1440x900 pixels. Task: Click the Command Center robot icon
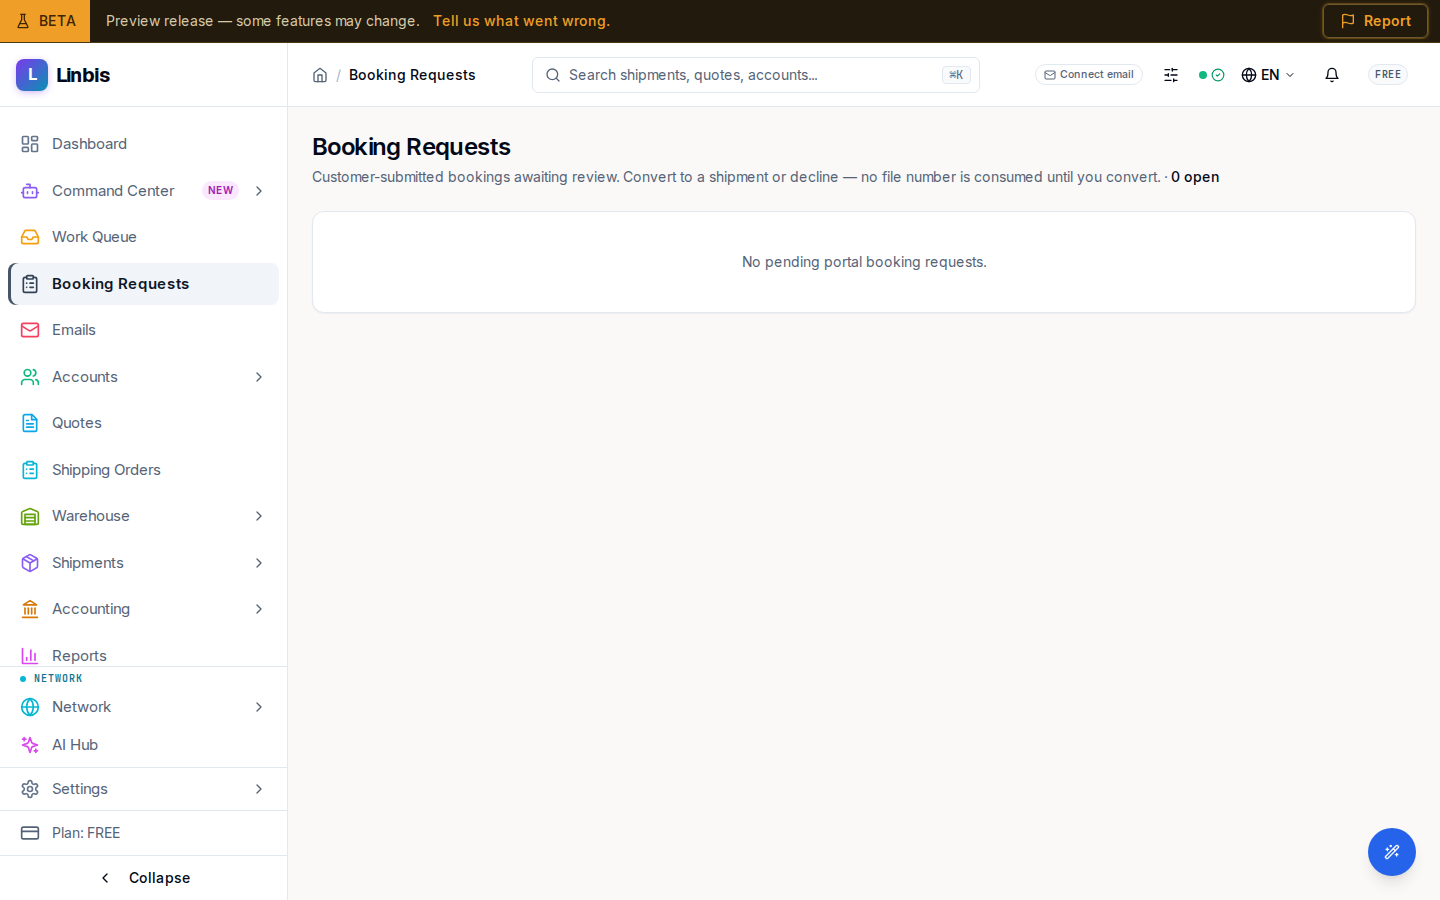[x=30, y=191]
